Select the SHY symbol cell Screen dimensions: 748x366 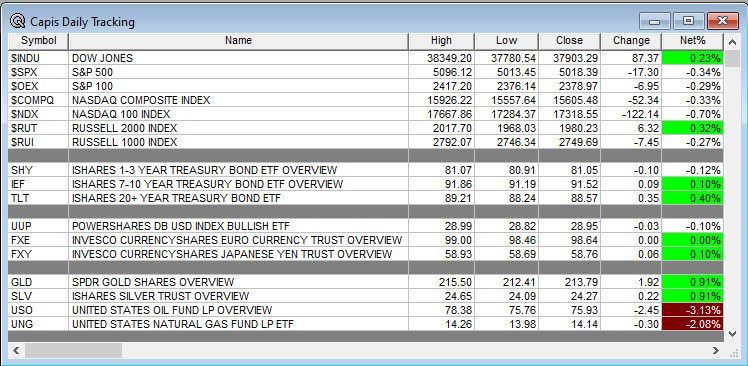(39, 170)
